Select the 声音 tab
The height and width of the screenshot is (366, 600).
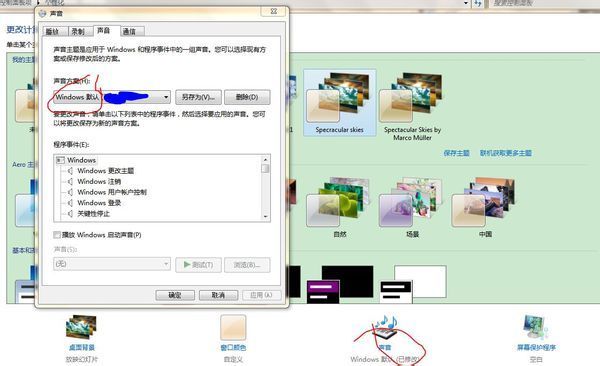tap(107, 30)
